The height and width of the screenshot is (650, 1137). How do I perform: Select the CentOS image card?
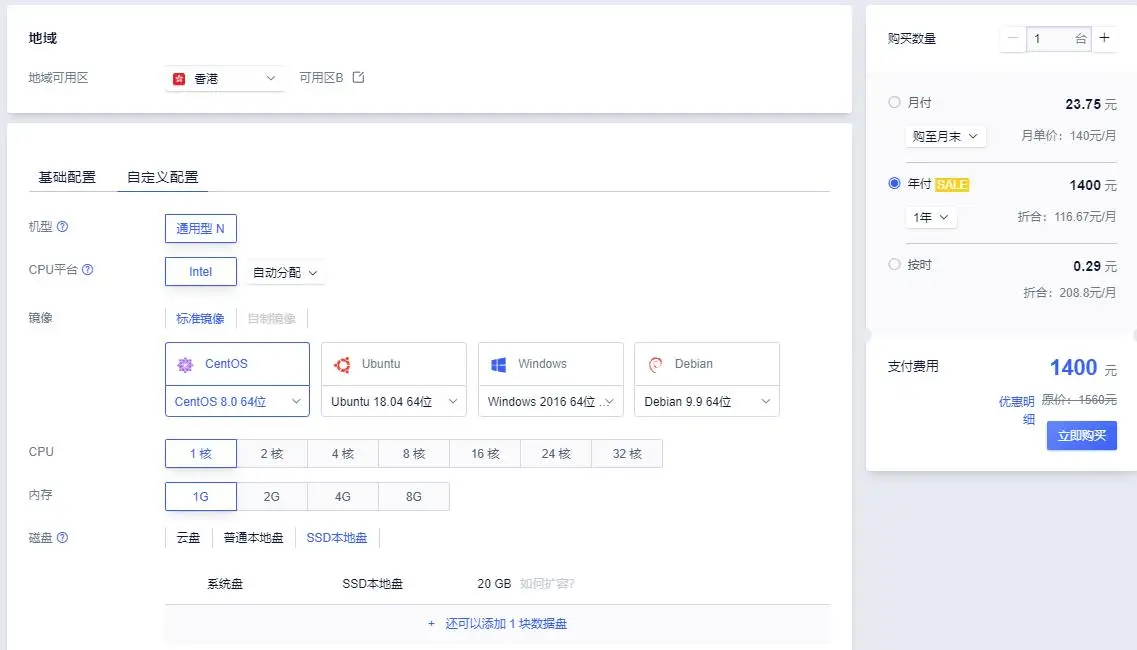pos(237,364)
